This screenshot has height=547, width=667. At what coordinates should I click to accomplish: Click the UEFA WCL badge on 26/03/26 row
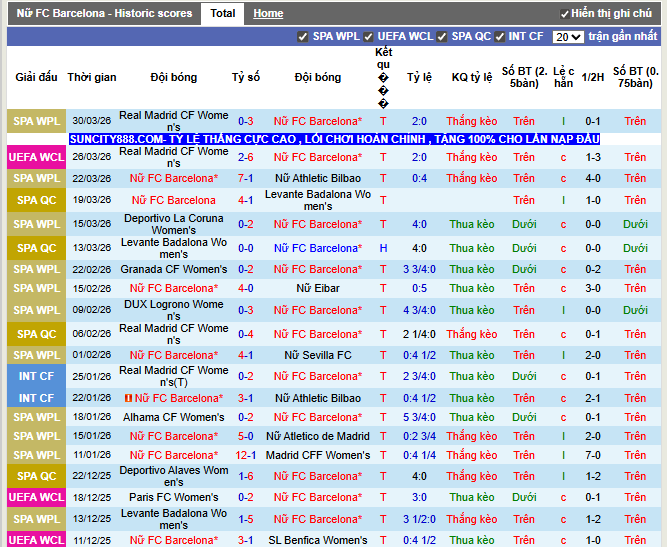tap(36, 157)
